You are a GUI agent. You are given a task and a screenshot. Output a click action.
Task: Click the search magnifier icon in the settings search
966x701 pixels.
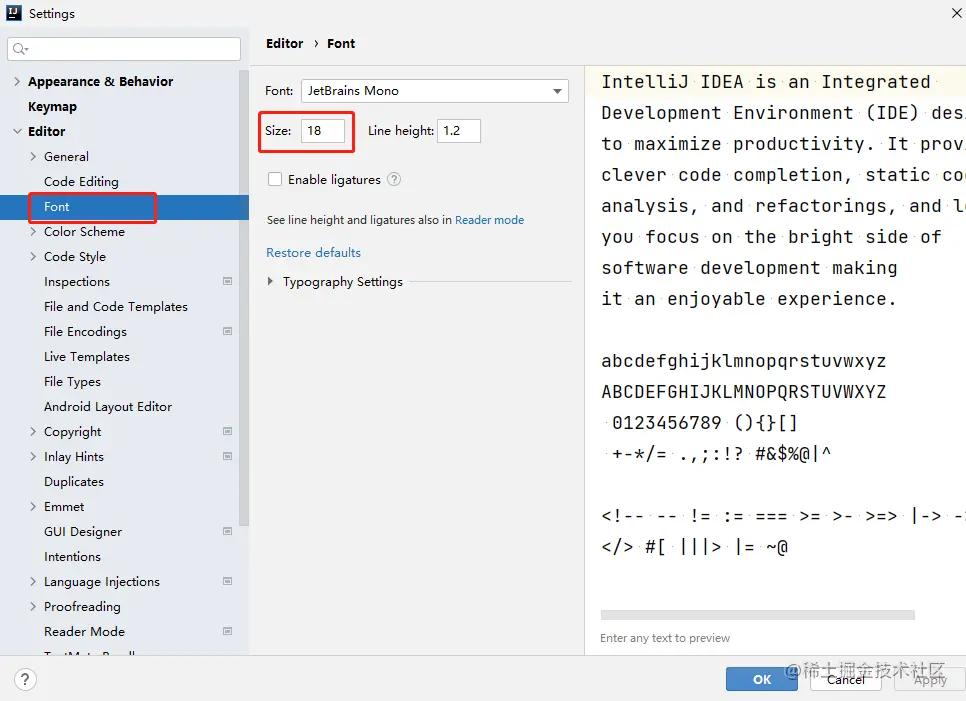20,49
